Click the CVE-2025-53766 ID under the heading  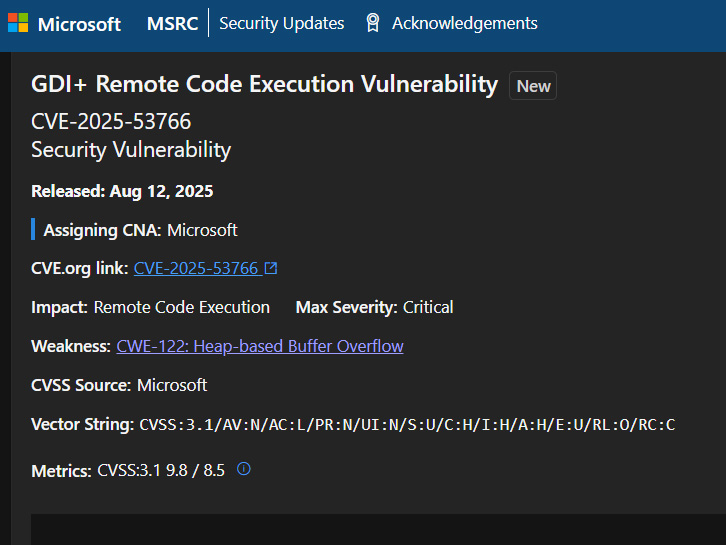click(x=111, y=122)
